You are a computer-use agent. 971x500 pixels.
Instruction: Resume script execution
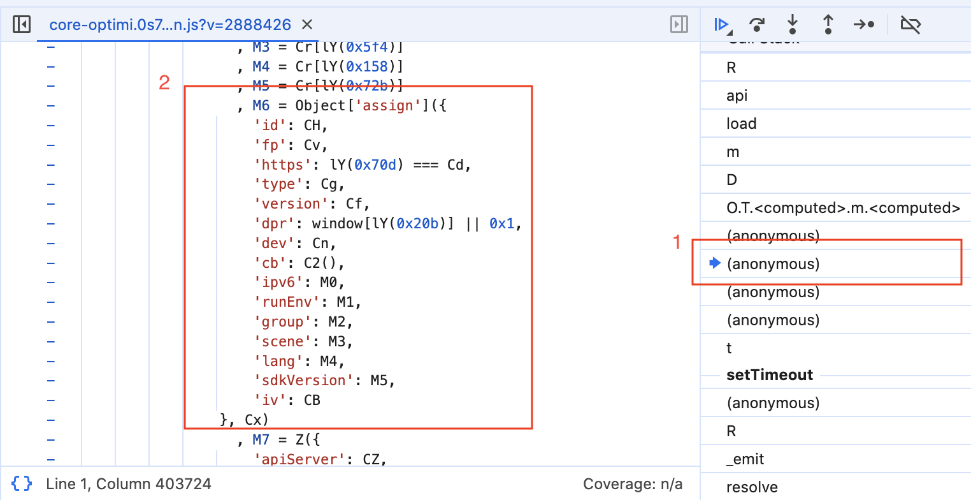click(721, 24)
